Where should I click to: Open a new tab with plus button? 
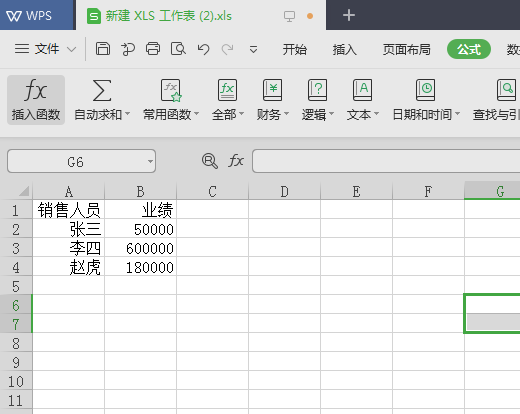pos(349,15)
